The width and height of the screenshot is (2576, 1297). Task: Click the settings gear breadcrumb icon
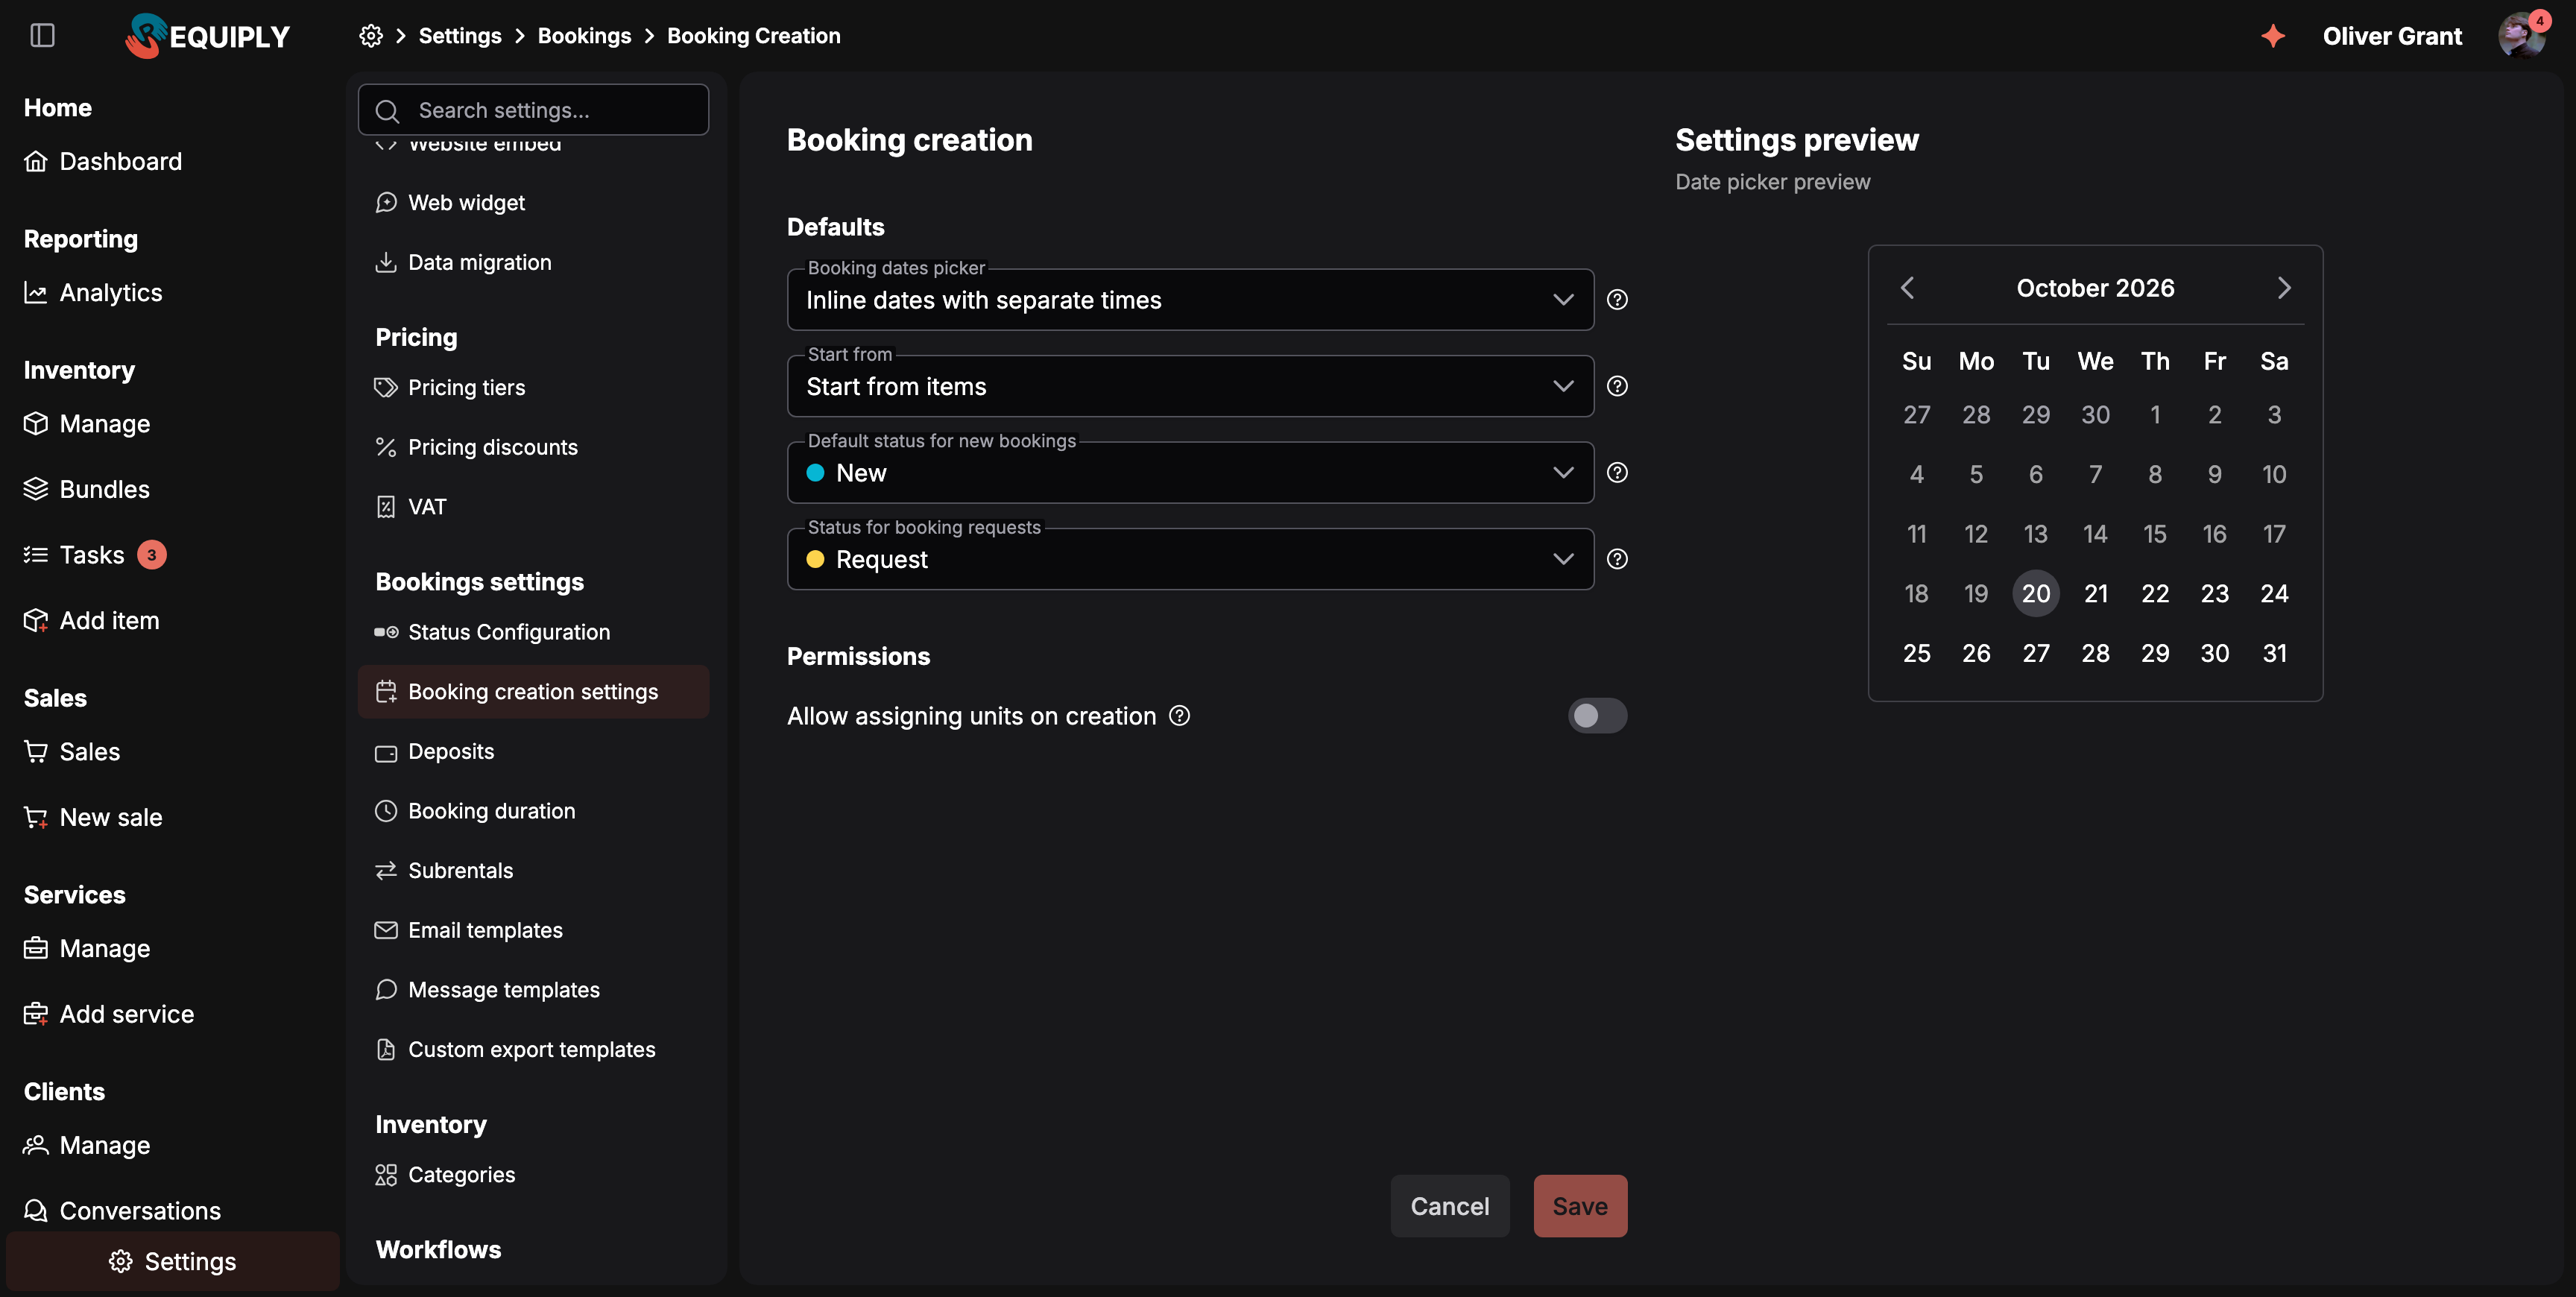[371, 36]
